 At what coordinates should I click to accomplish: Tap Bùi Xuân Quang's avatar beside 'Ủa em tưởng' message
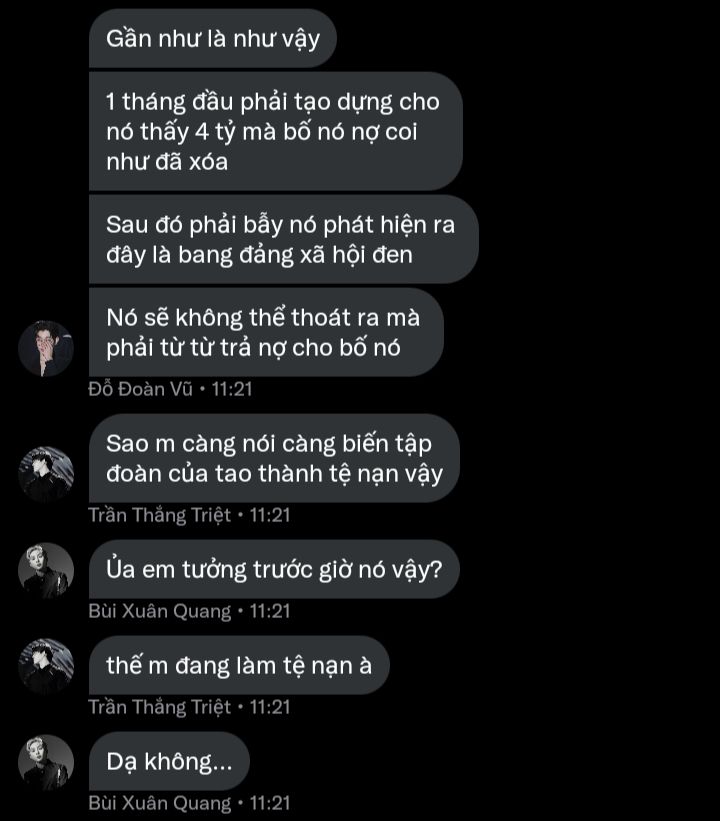tap(46, 570)
